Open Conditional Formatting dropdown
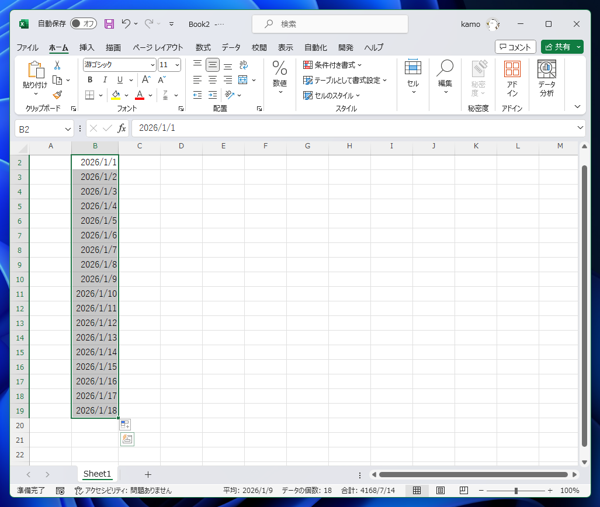 tap(332, 65)
